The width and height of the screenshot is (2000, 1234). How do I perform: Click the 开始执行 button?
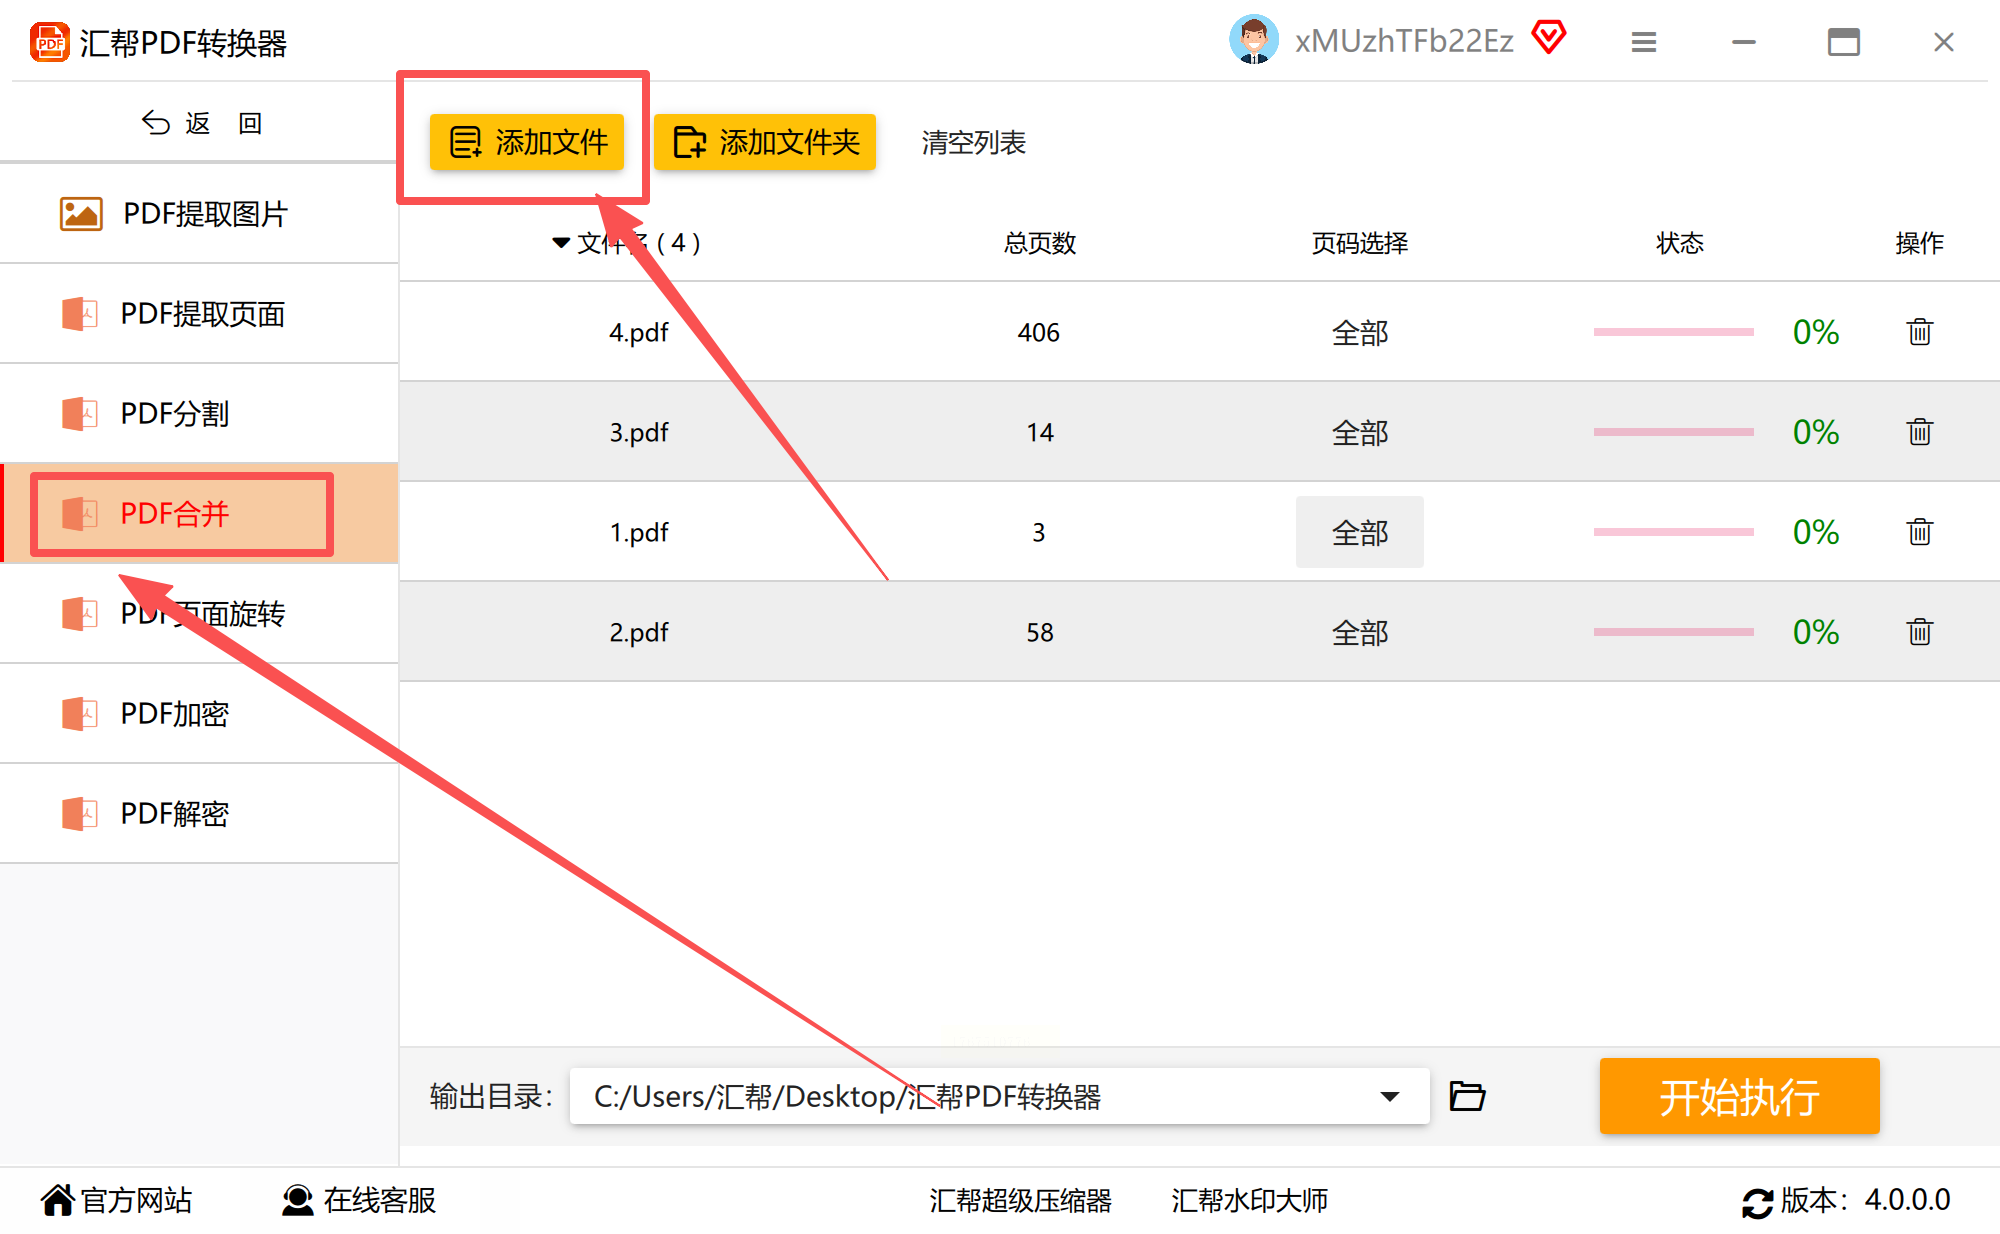coord(1739,1096)
